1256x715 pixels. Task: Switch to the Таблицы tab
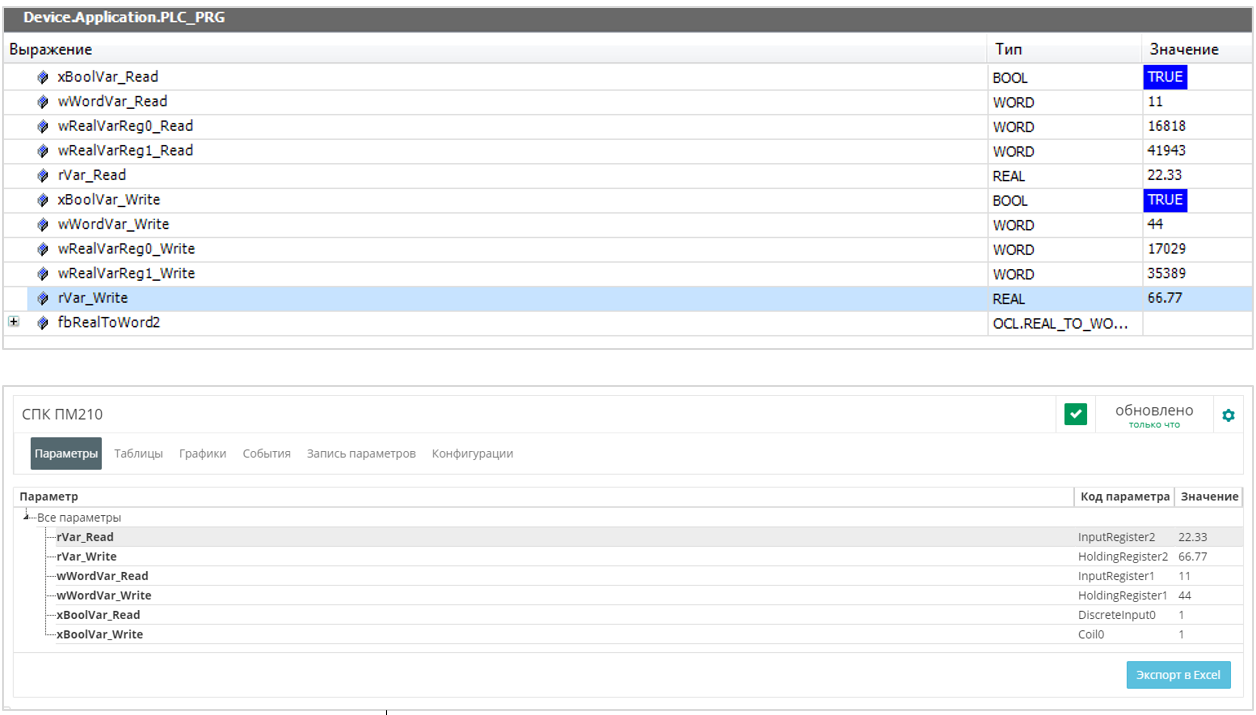coord(138,454)
